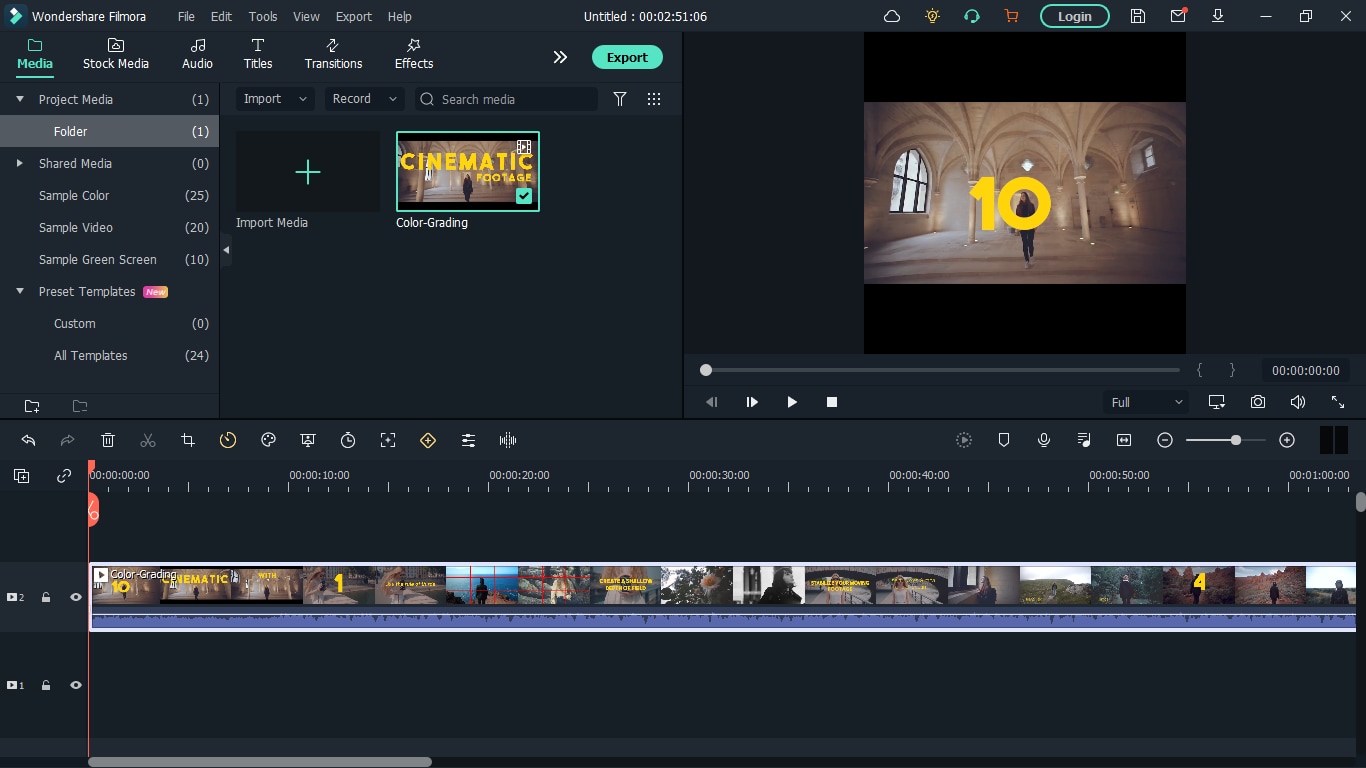Open the Tools menu
The height and width of the screenshot is (768, 1366).
point(263,17)
